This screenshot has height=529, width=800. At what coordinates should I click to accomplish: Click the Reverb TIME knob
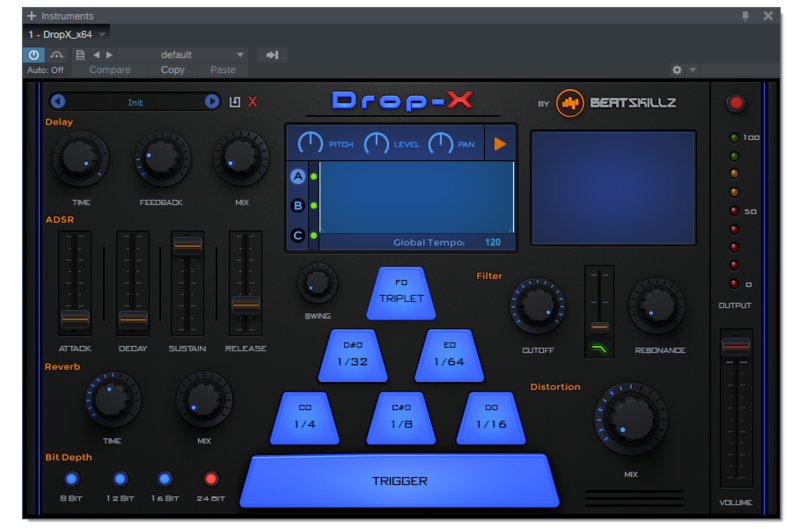[113, 399]
